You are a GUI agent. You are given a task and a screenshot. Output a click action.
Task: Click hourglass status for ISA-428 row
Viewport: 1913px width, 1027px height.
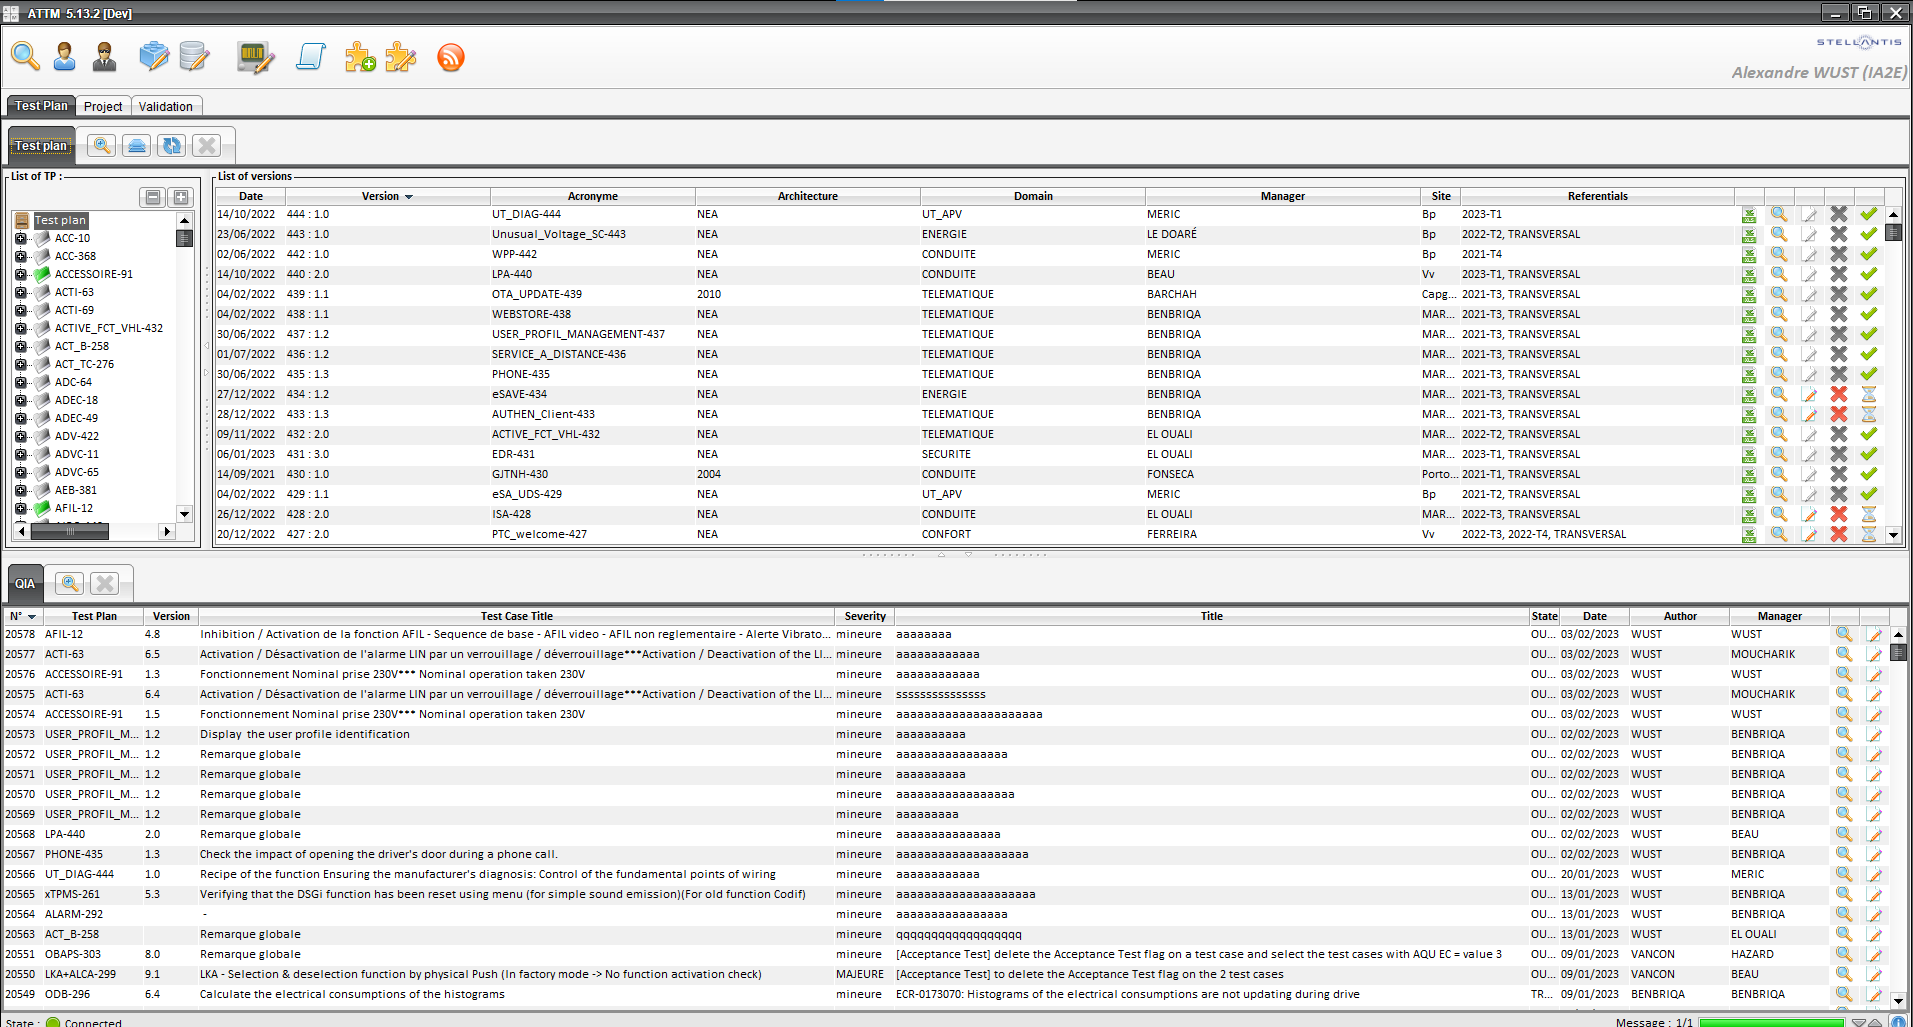pos(1868,515)
